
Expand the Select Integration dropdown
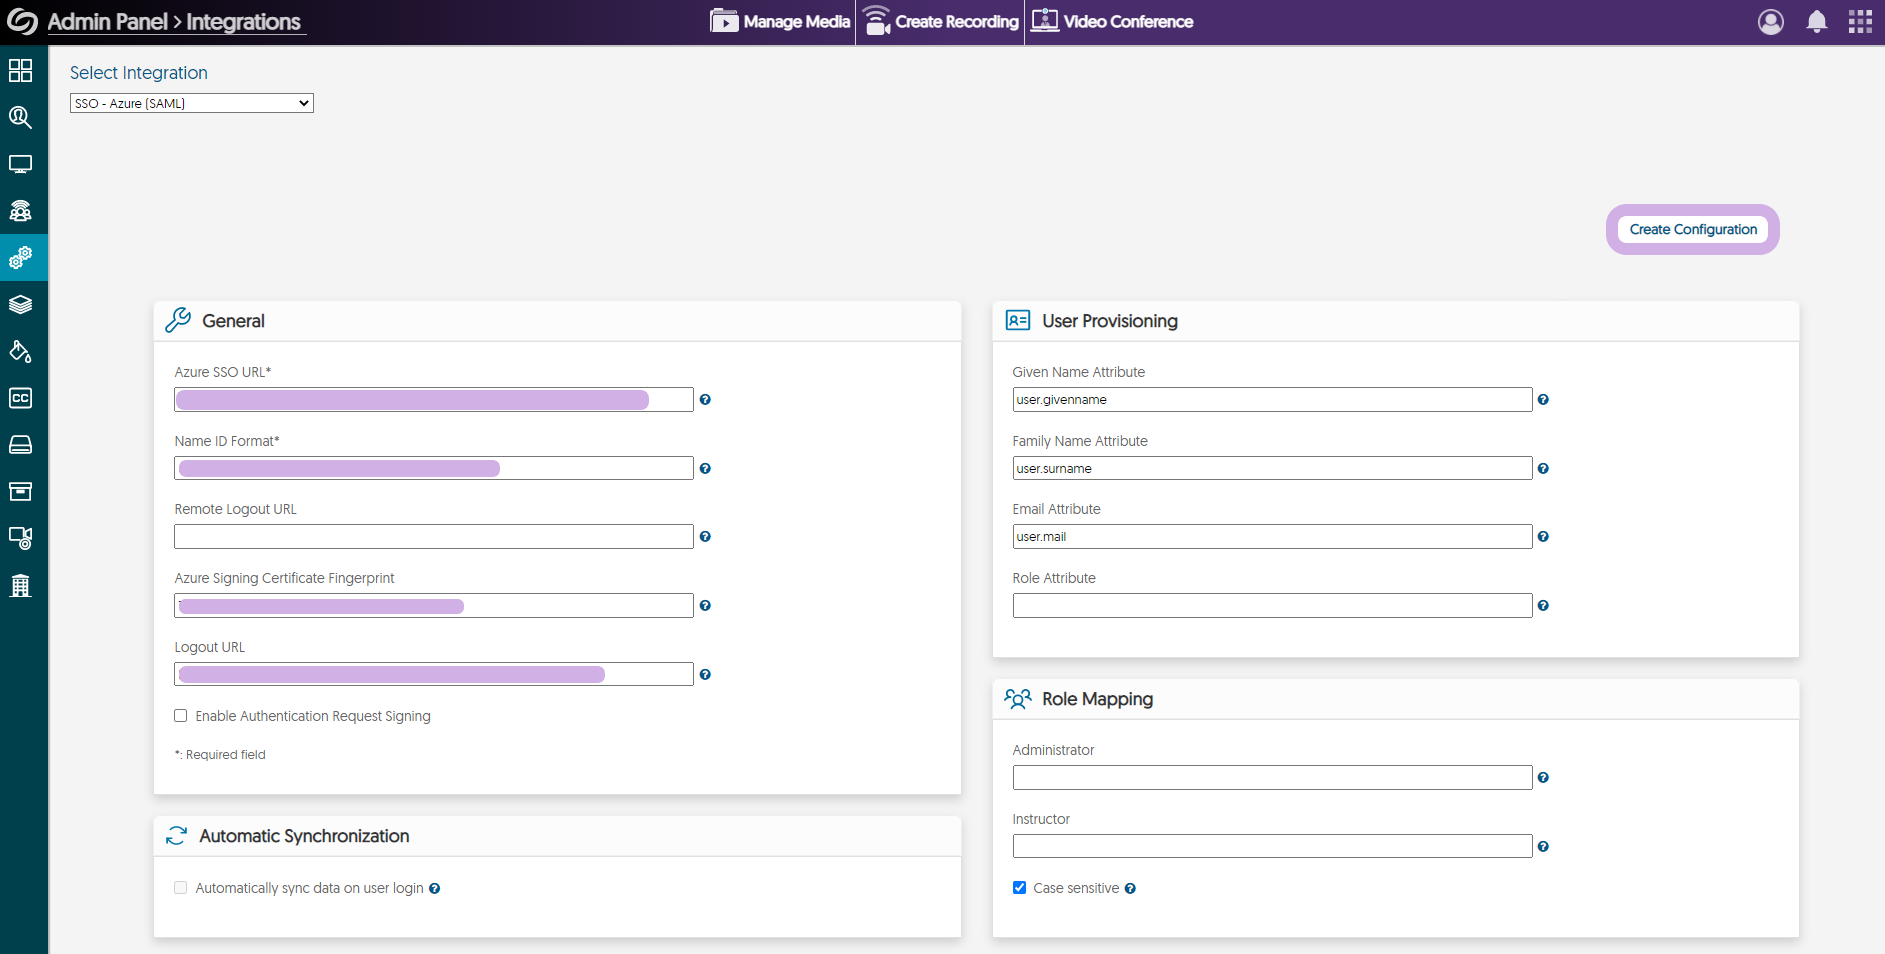point(191,103)
